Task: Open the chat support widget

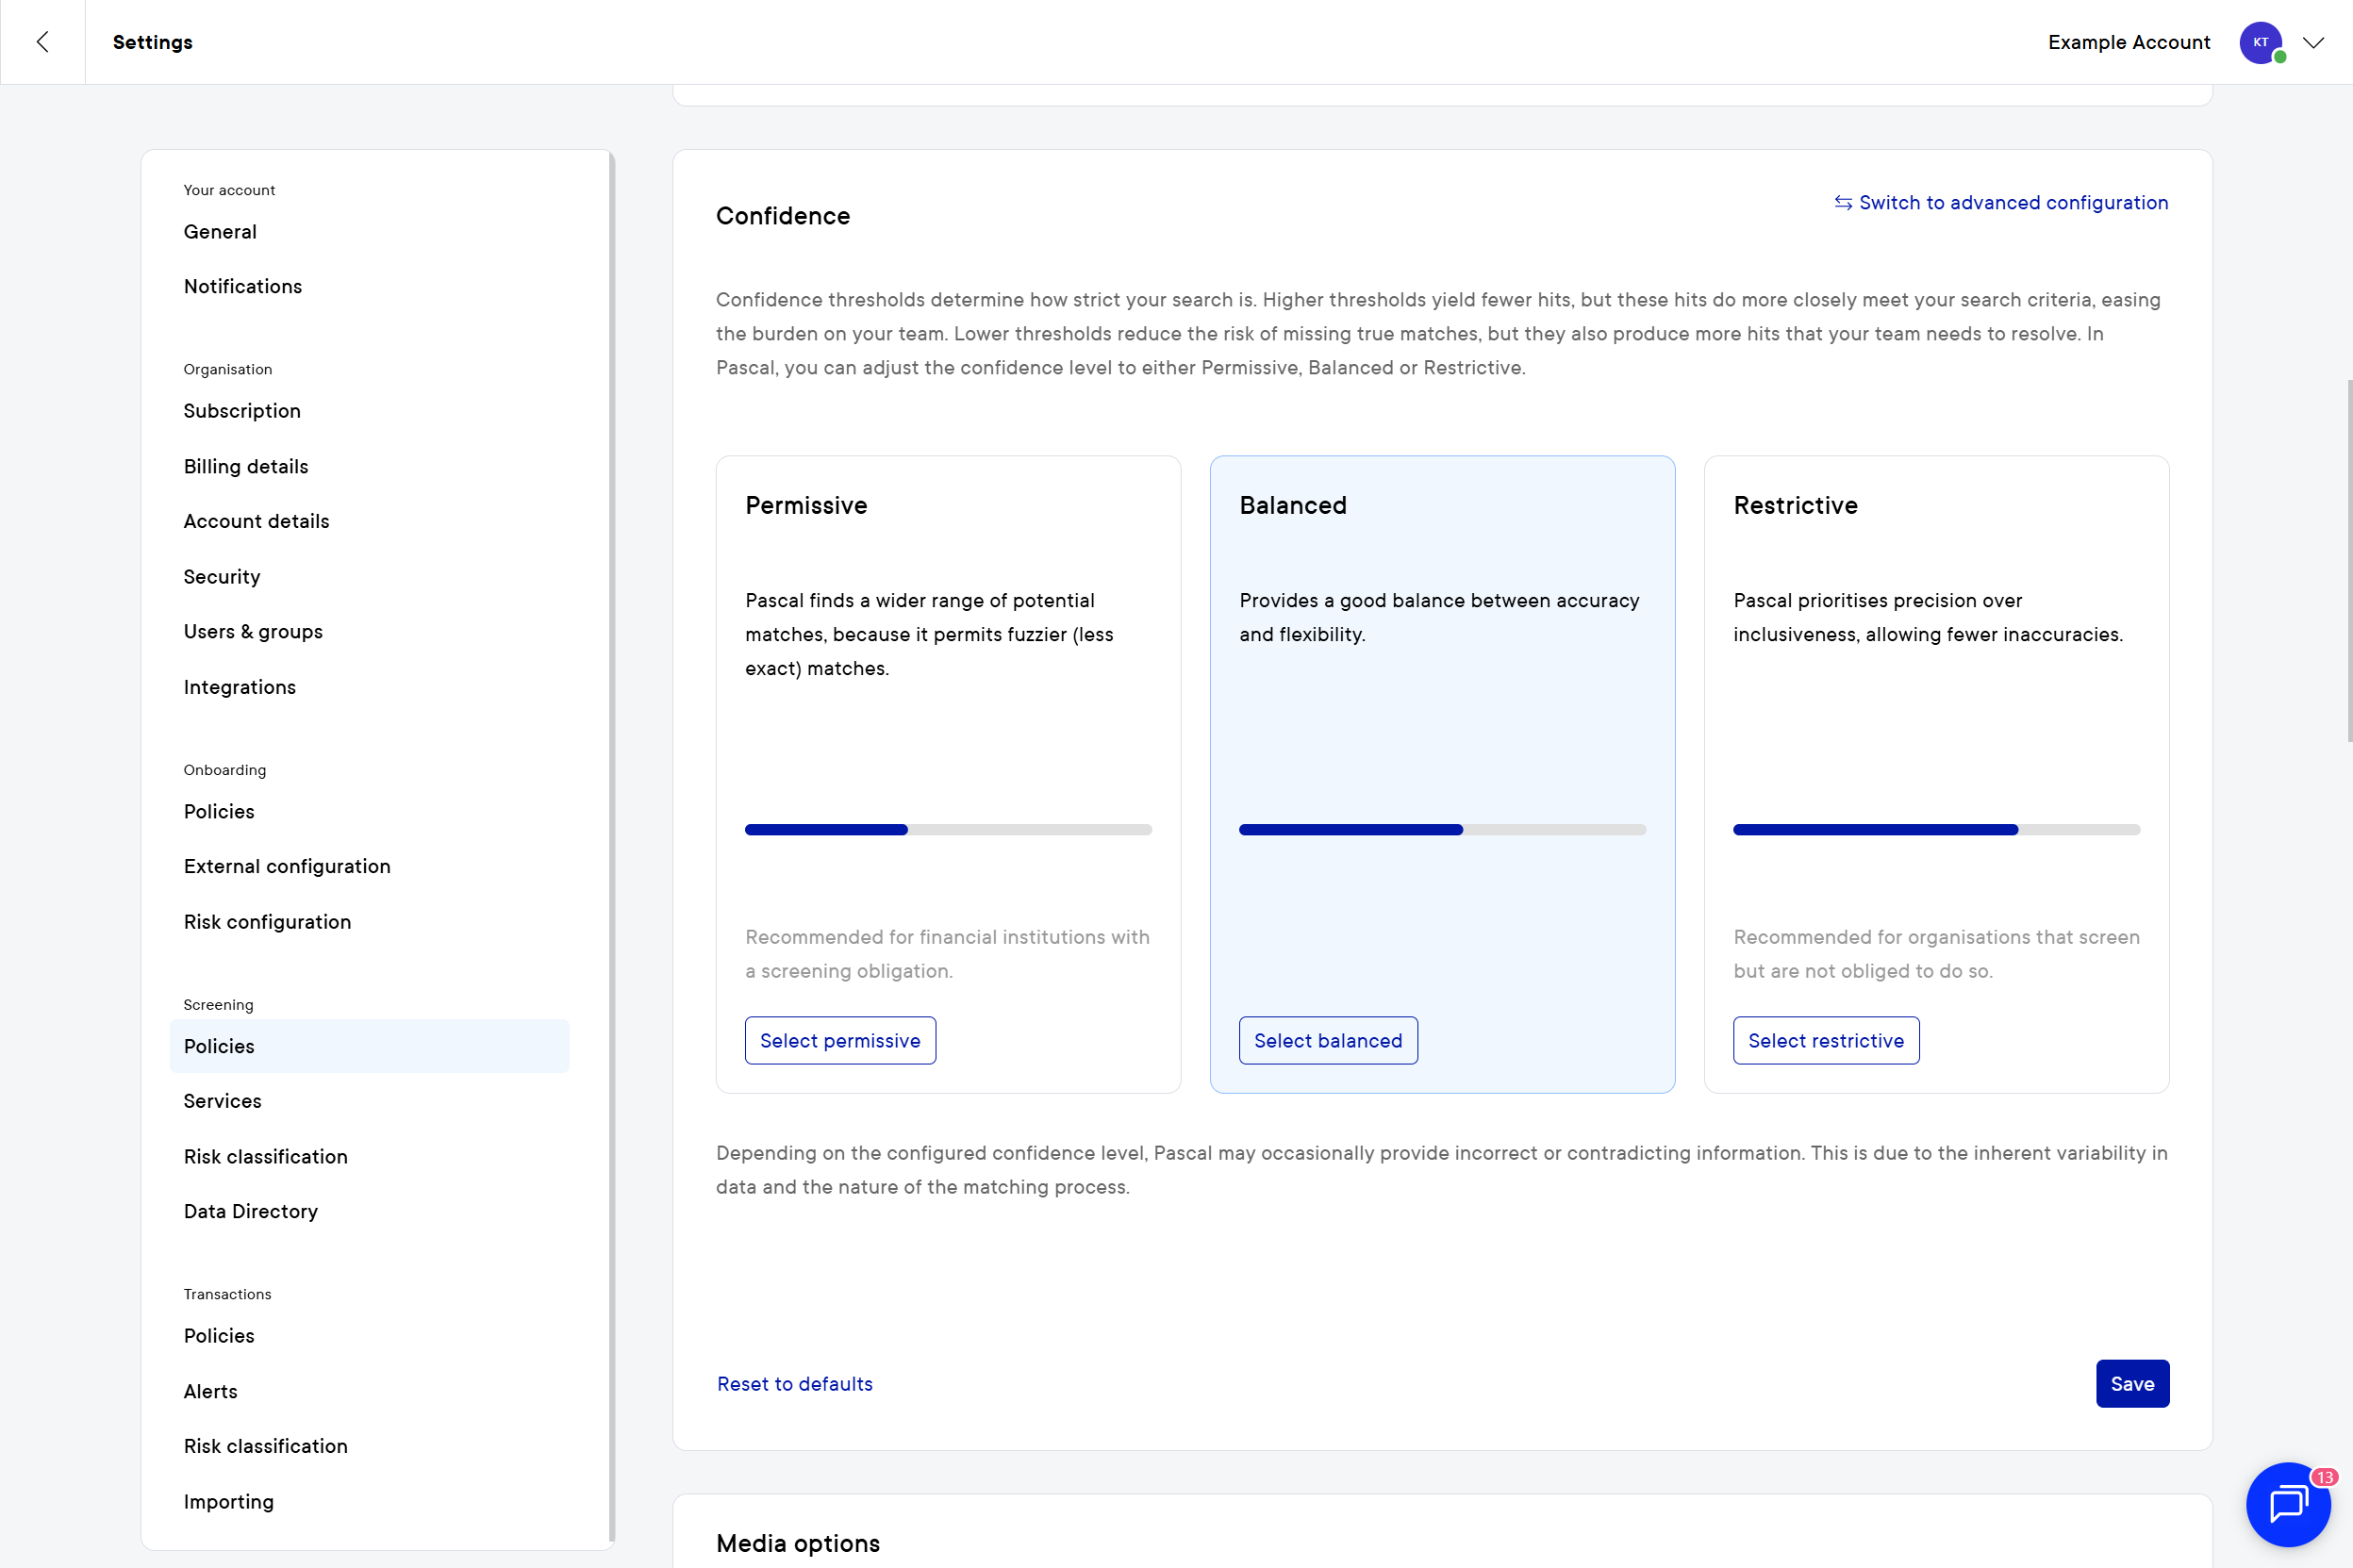Action: (x=2287, y=1503)
